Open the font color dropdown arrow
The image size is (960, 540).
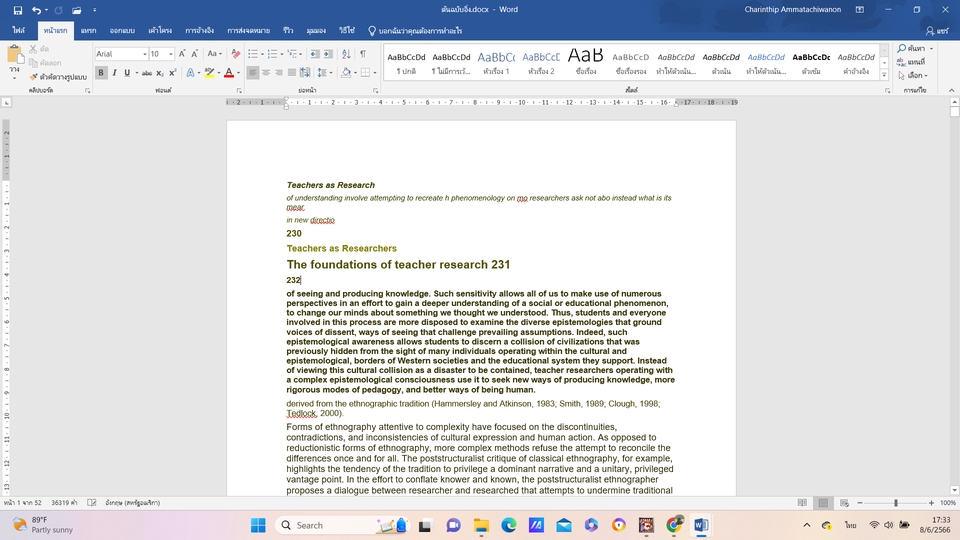(237, 73)
